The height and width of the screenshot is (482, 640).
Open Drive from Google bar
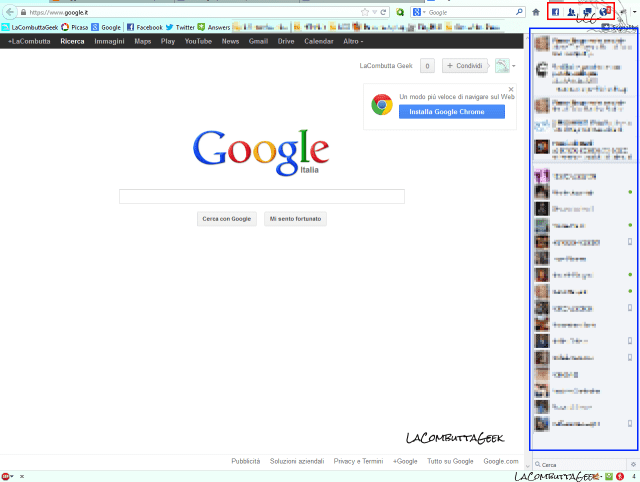pos(286,41)
